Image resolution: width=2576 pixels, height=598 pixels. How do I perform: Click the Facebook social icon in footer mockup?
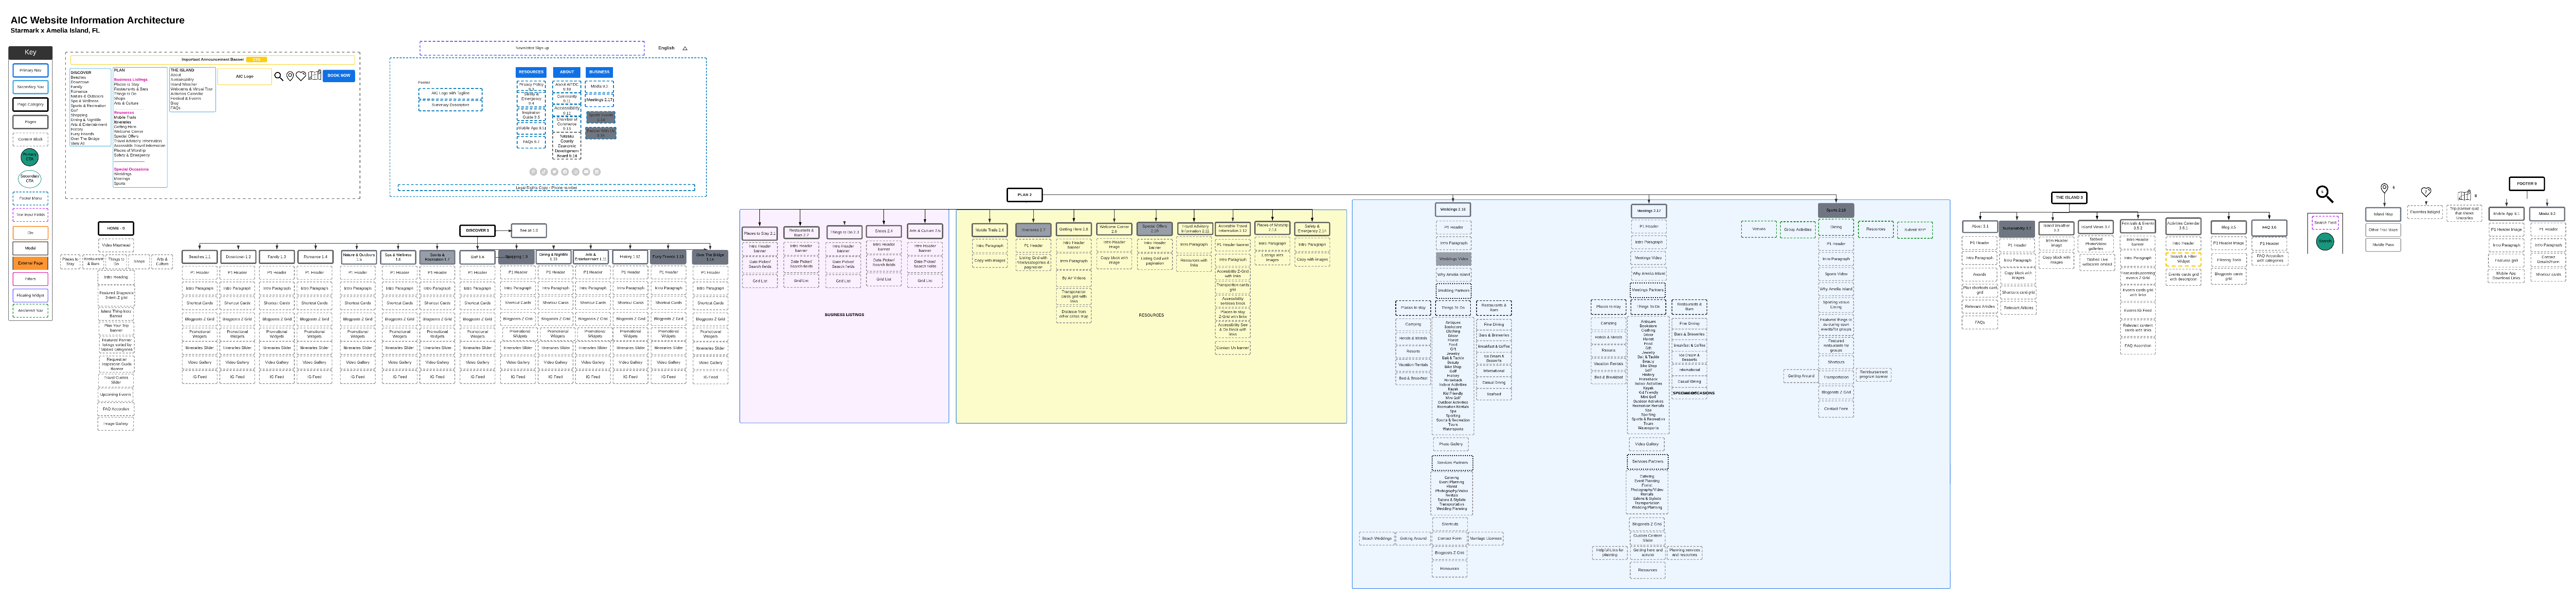click(565, 171)
